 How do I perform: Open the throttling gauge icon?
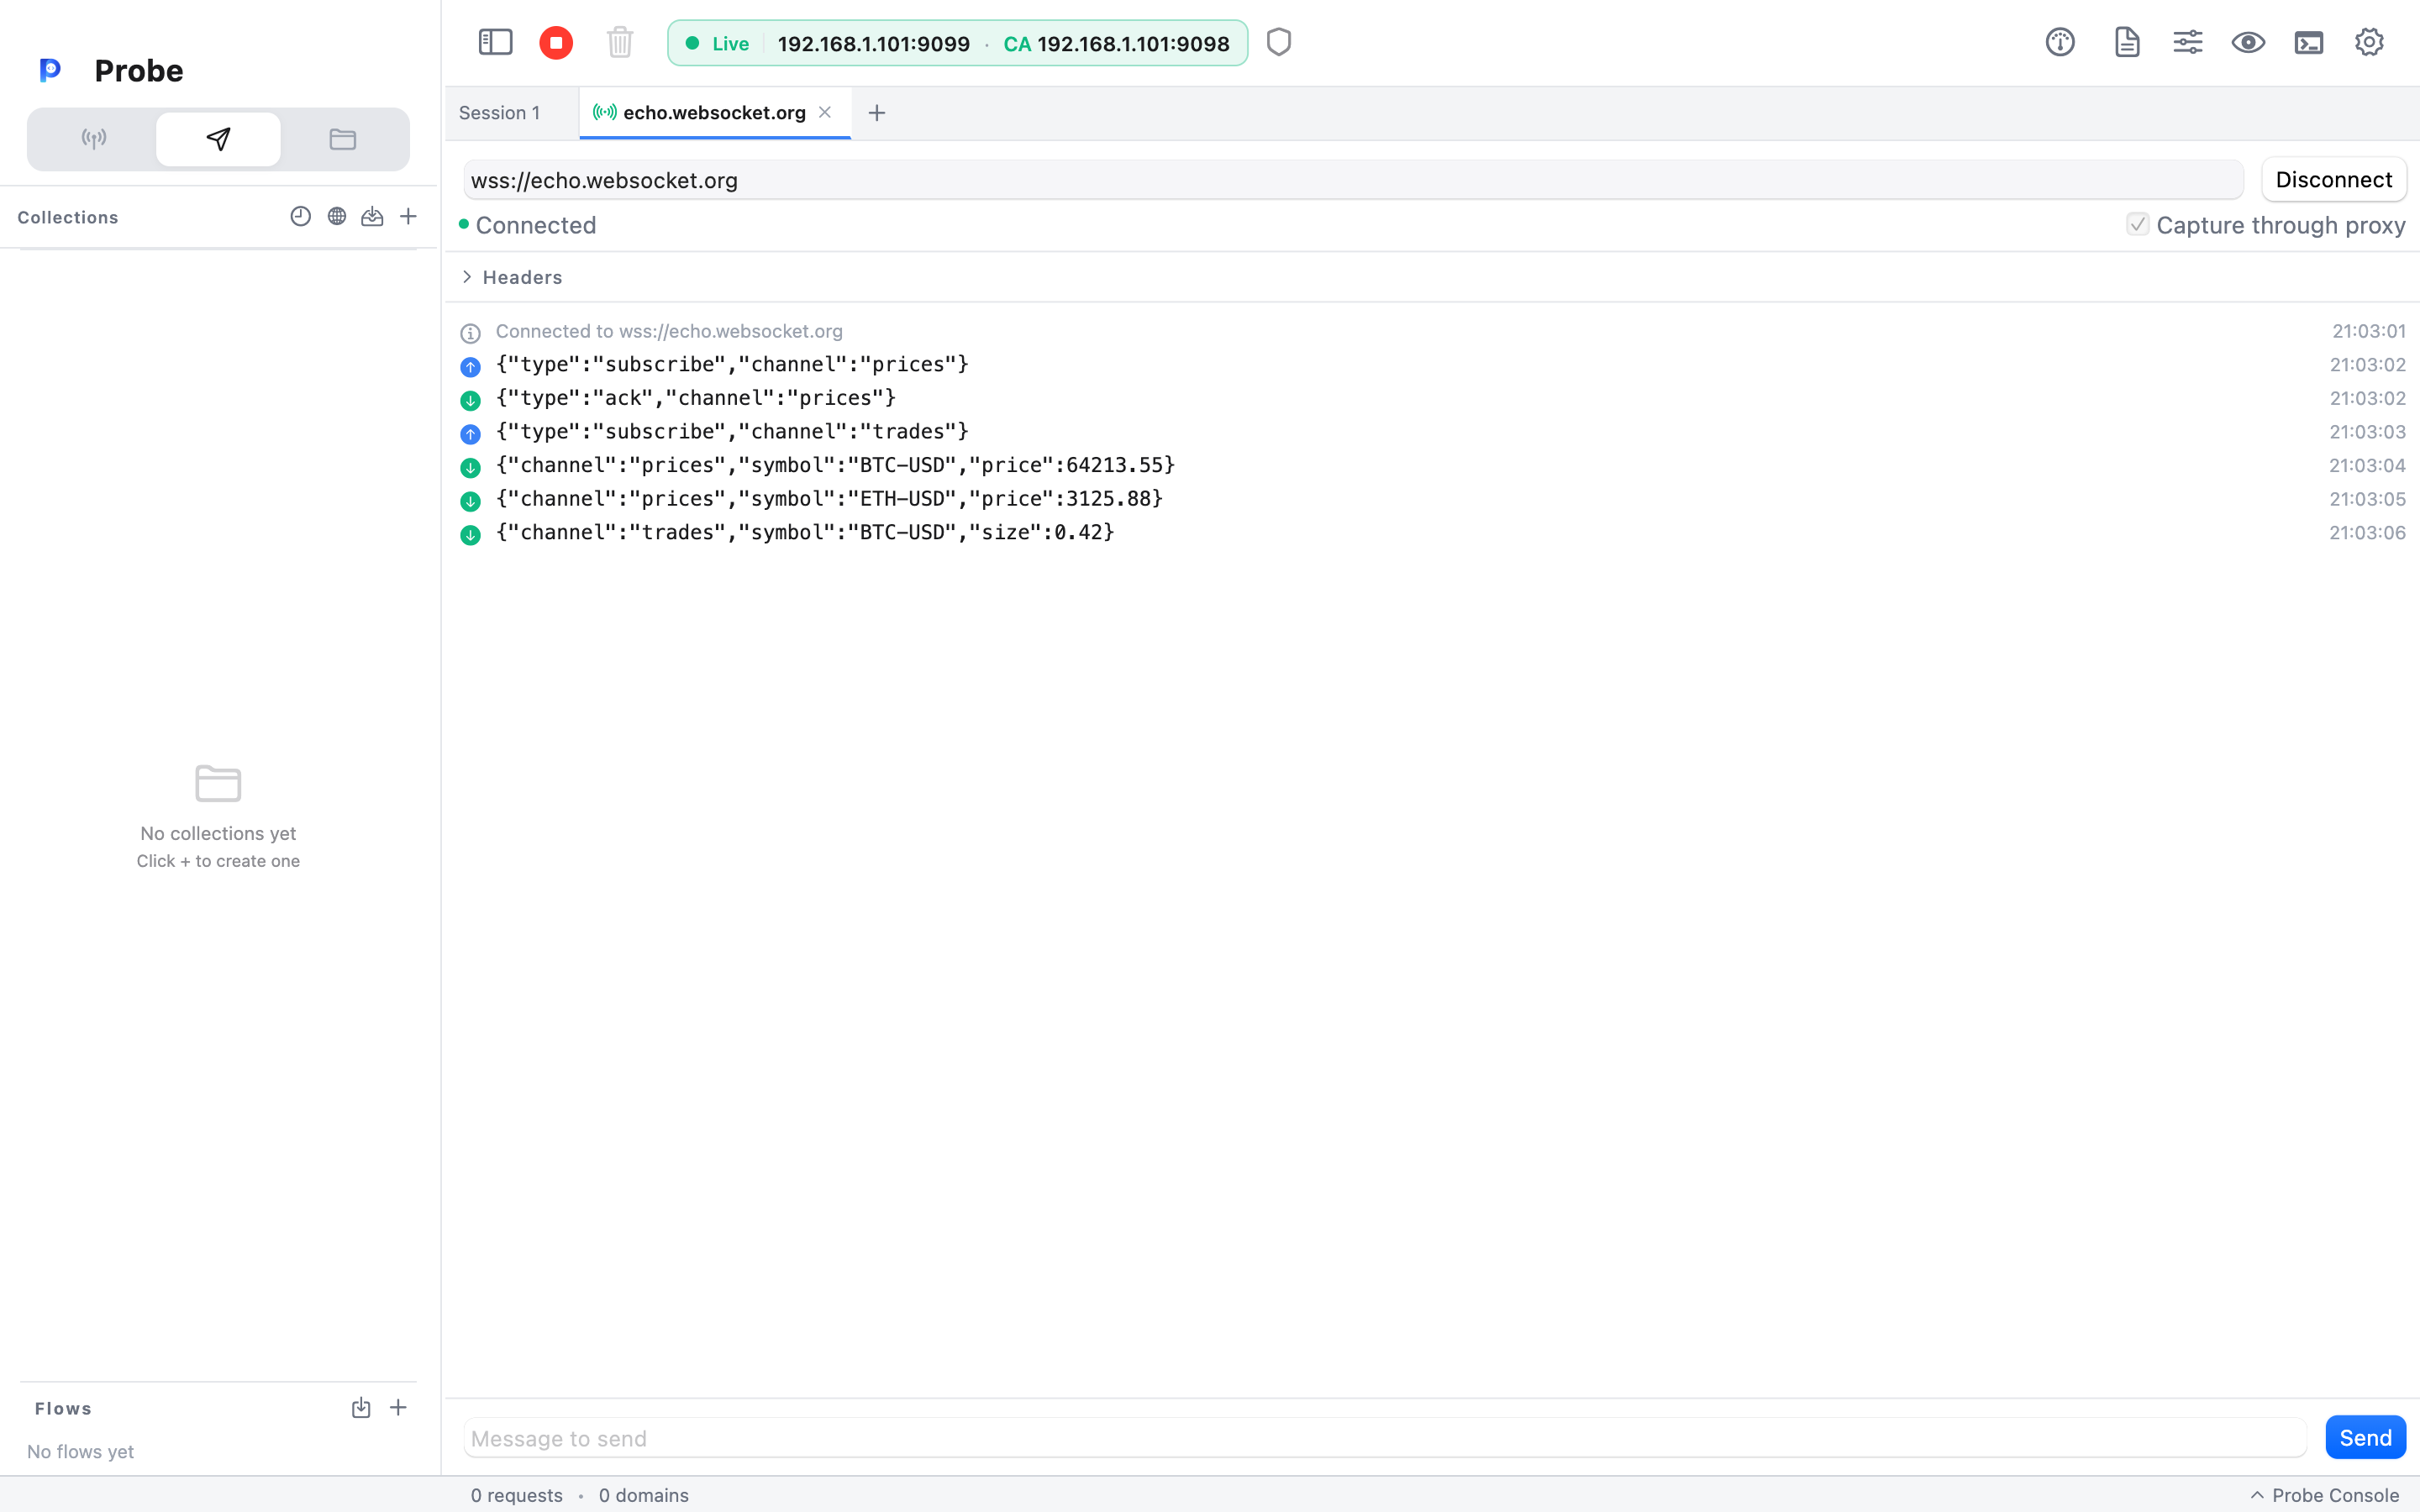tap(2060, 42)
